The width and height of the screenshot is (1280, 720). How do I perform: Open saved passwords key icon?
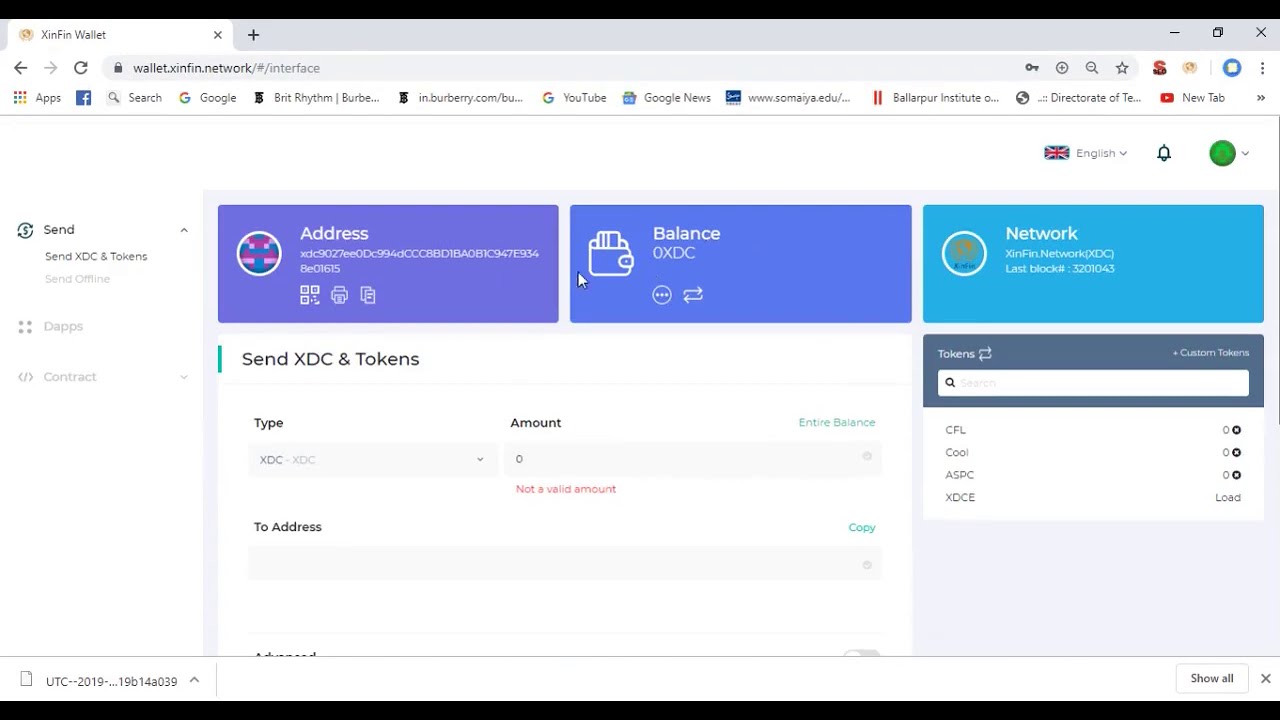(x=1032, y=68)
